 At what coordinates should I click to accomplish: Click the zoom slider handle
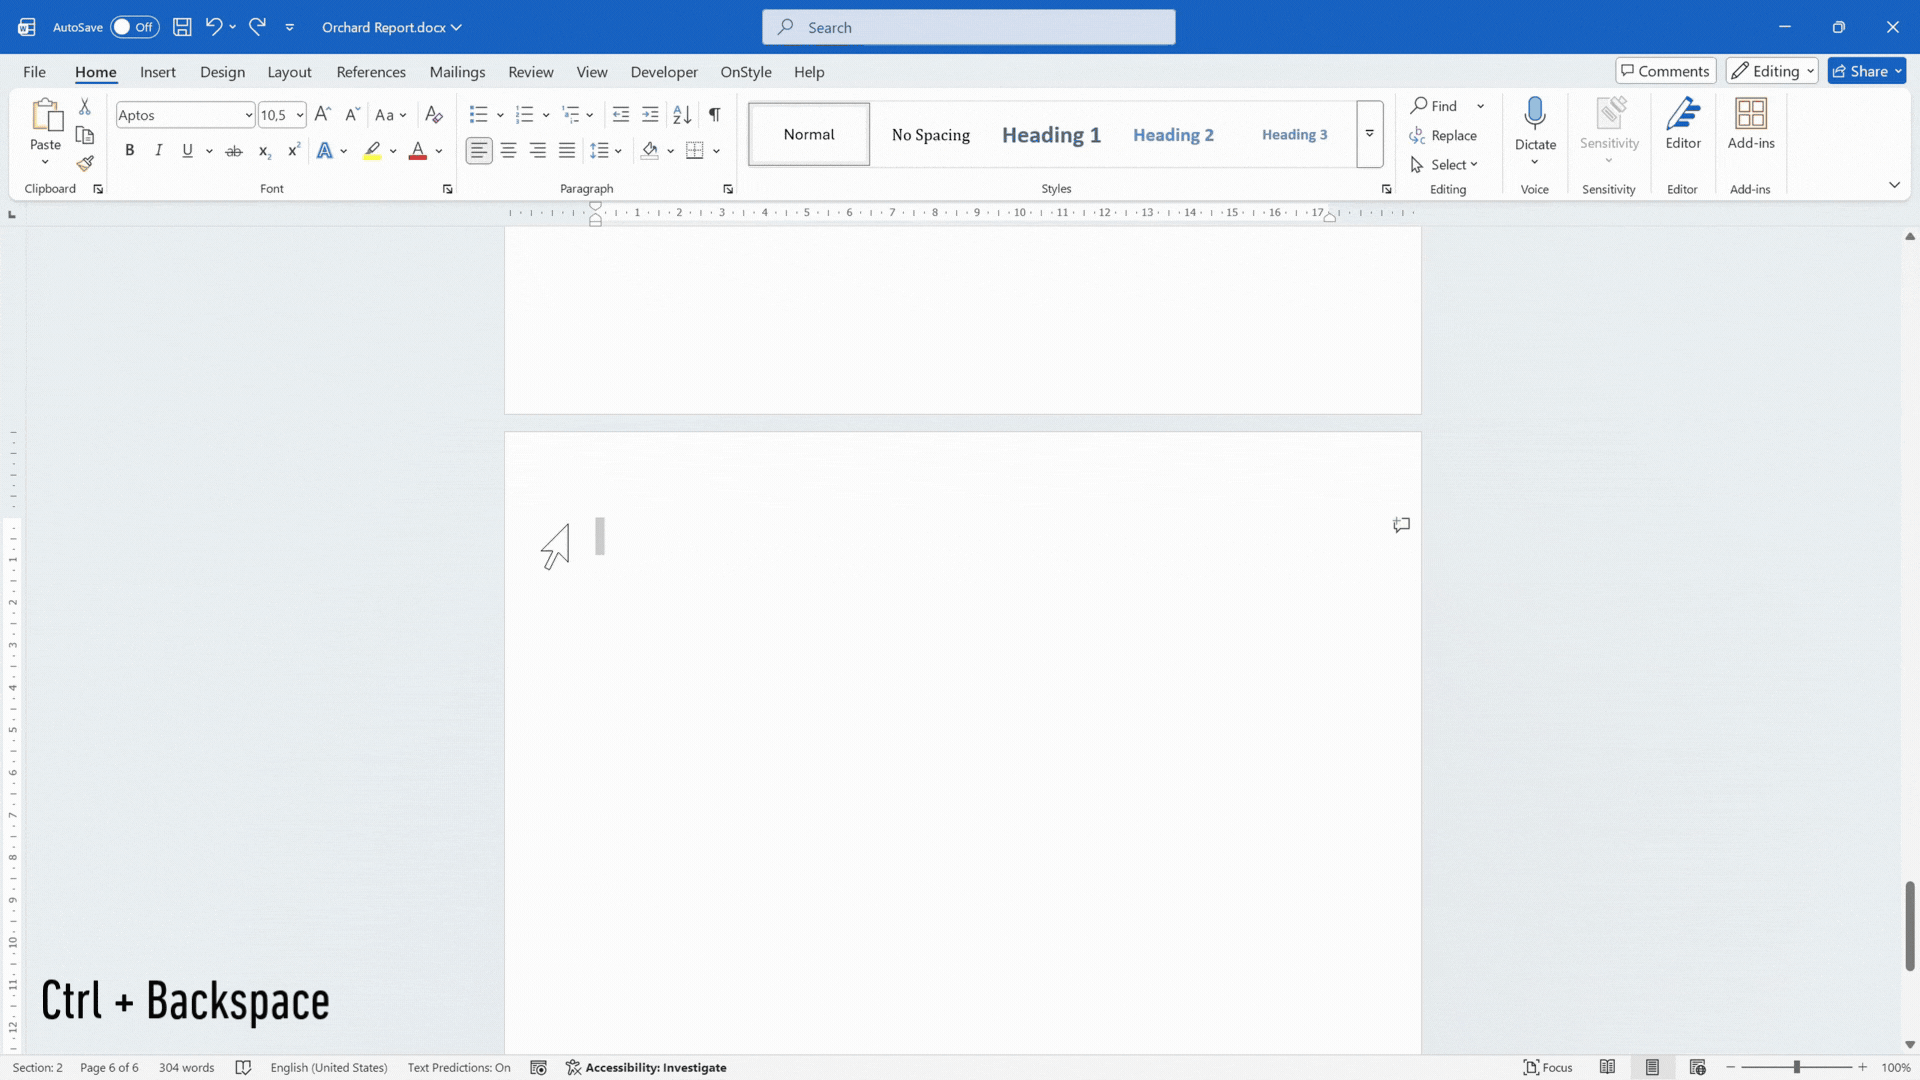tap(1797, 1068)
